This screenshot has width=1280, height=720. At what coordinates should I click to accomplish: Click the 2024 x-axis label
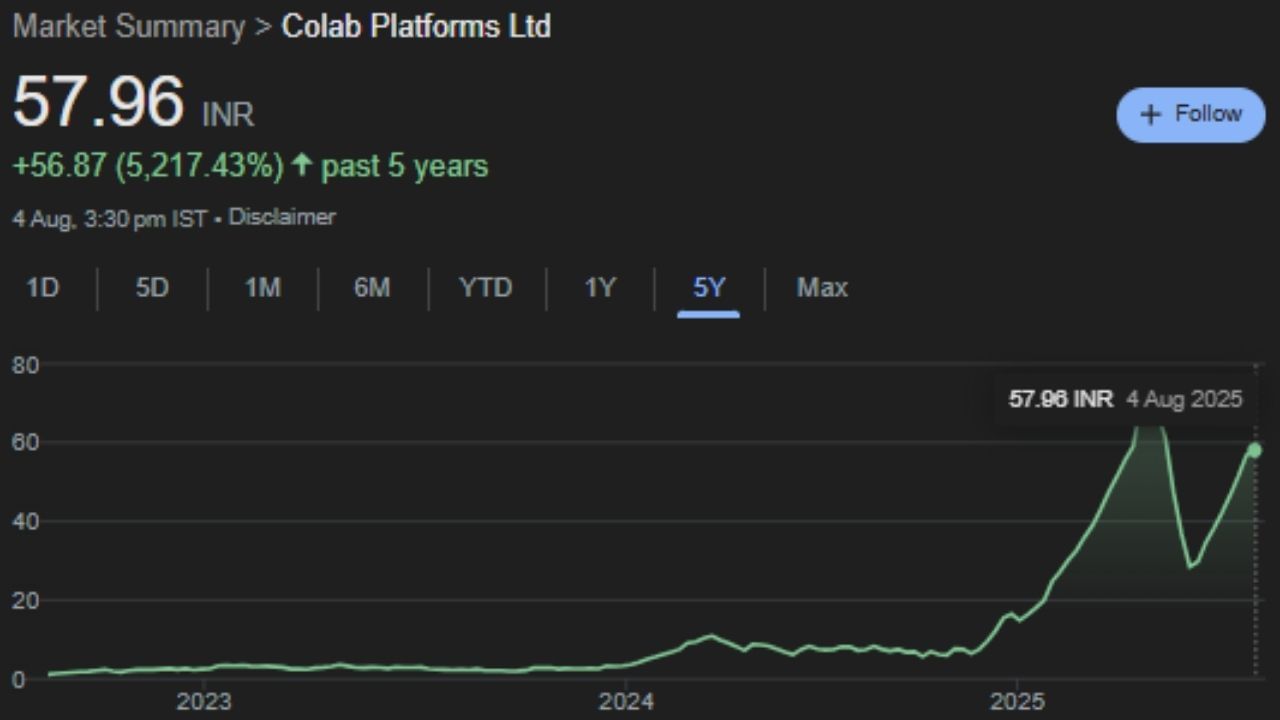626,699
